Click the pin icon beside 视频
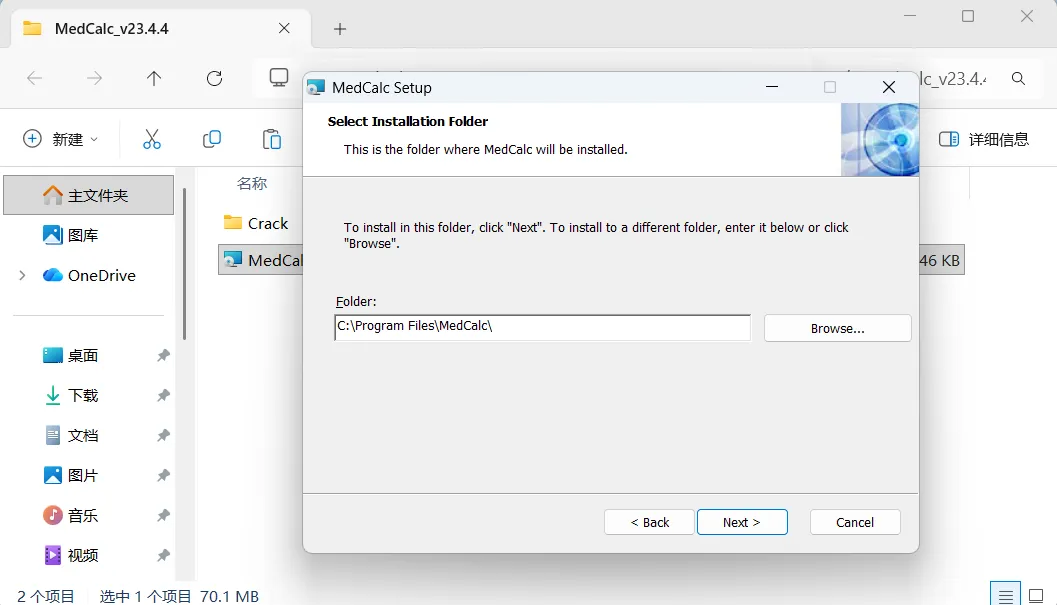1057x605 pixels. pyautogui.click(x=163, y=555)
